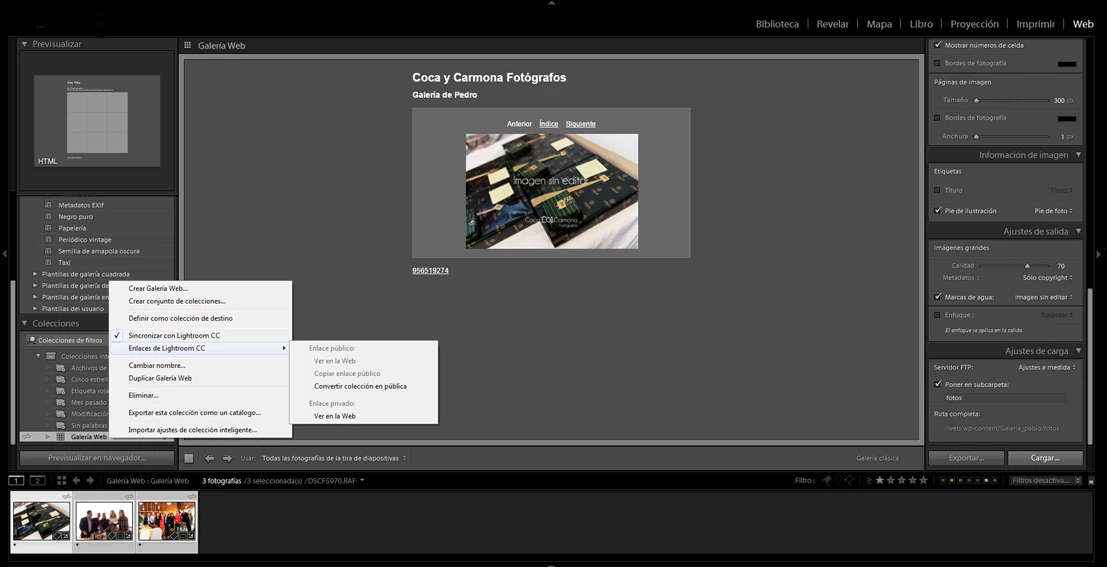This screenshot has height=567, width=1107.
Task: Expand Plantillas del usuario folder
Action: [x=35, y=309]
